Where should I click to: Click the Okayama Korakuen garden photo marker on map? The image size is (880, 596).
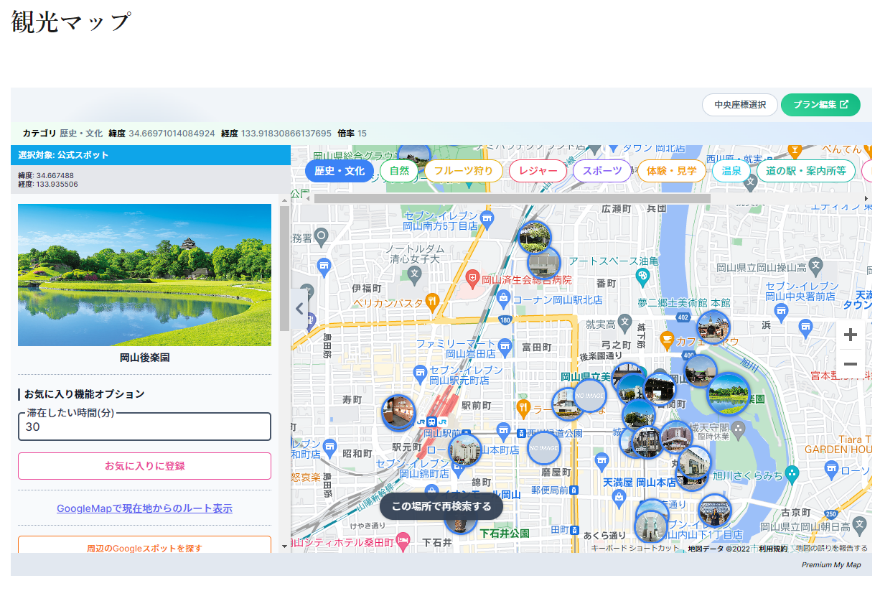(728, 393)
